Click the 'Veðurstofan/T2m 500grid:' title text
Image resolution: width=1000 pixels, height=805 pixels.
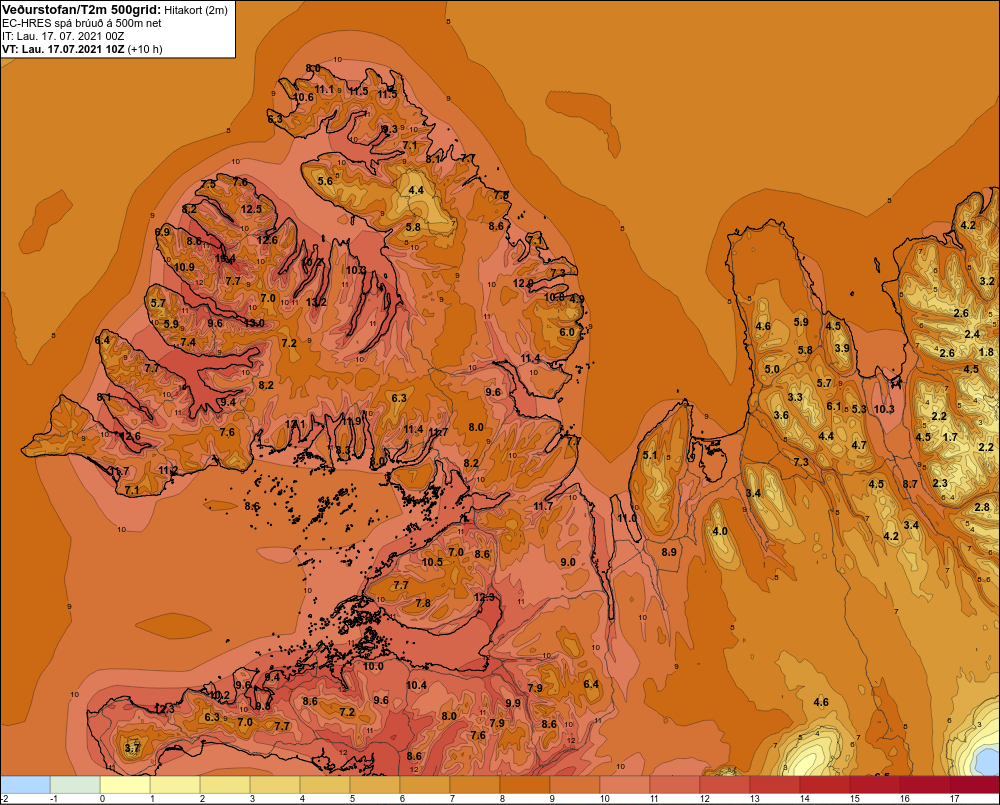(82, 10)
